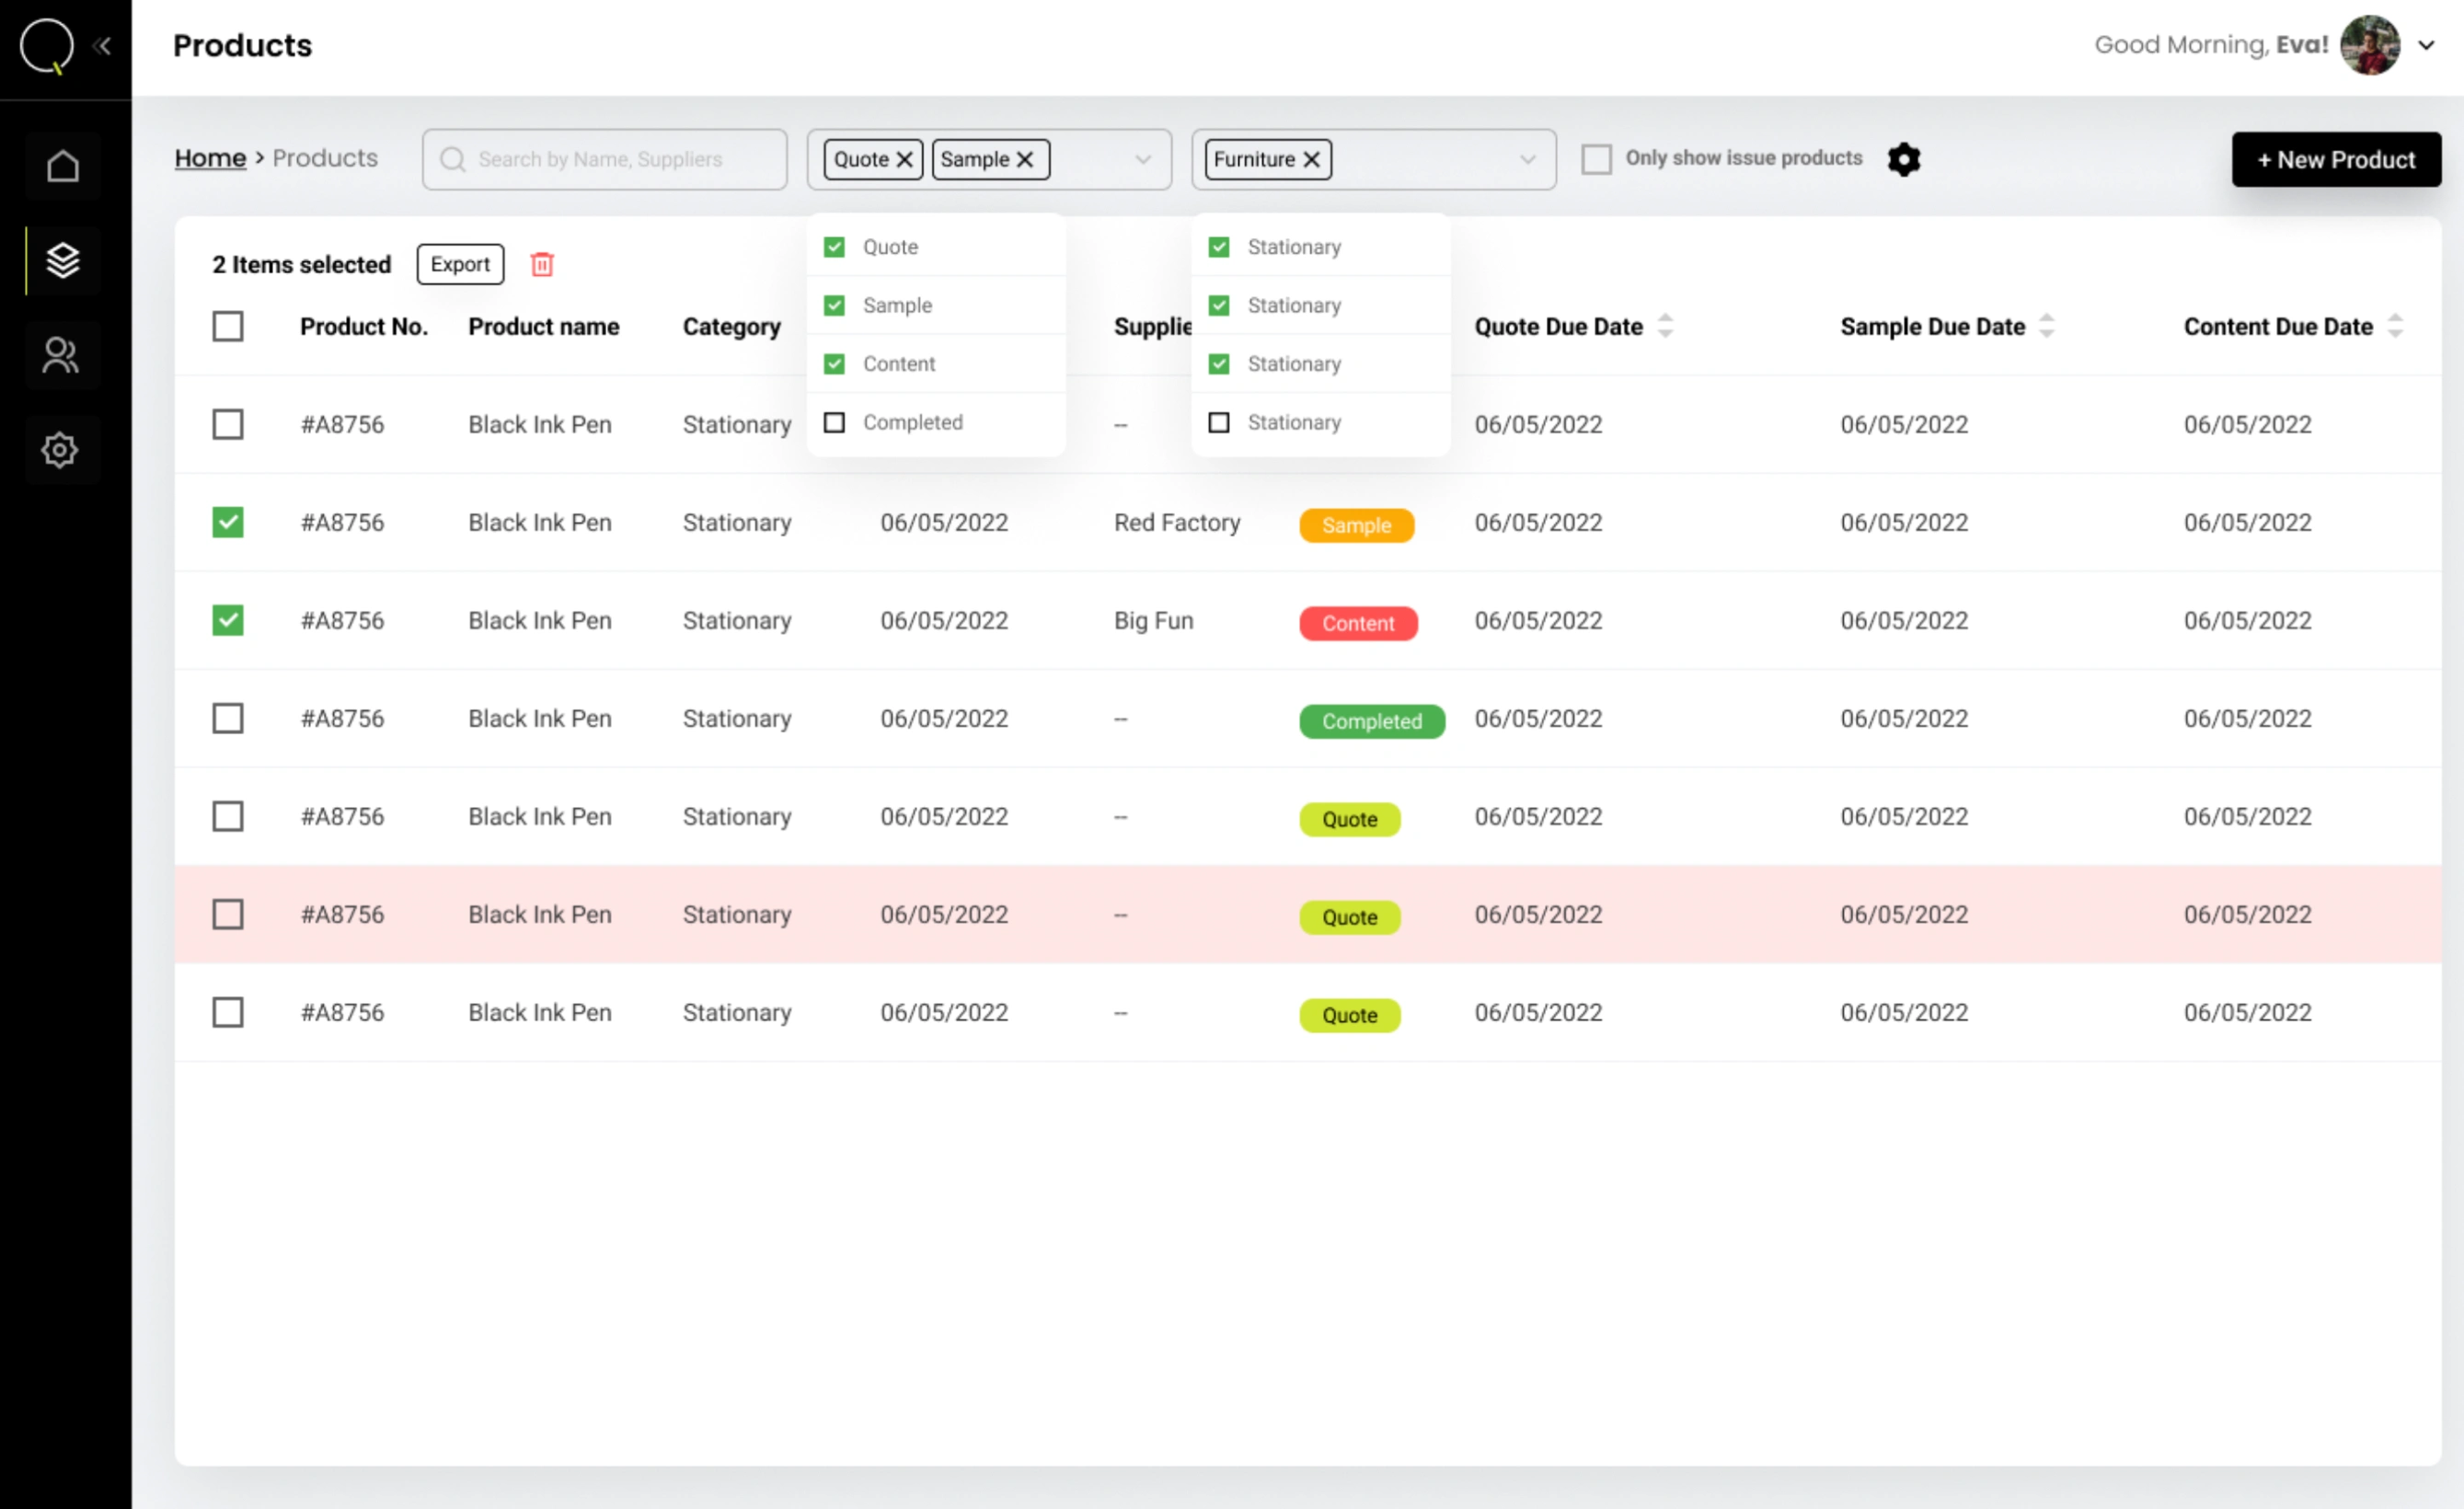This screenshot has width=2464, height=1509.
Task: Toggle the select-all header checkbox
Action: pyautogui.click(x=228, y=326)
